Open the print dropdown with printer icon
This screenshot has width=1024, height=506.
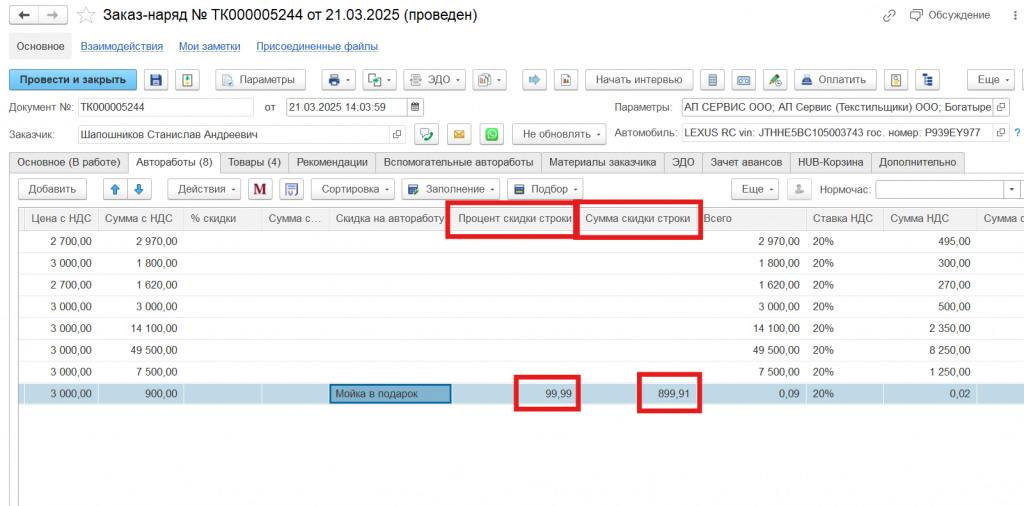pos(339,80)
